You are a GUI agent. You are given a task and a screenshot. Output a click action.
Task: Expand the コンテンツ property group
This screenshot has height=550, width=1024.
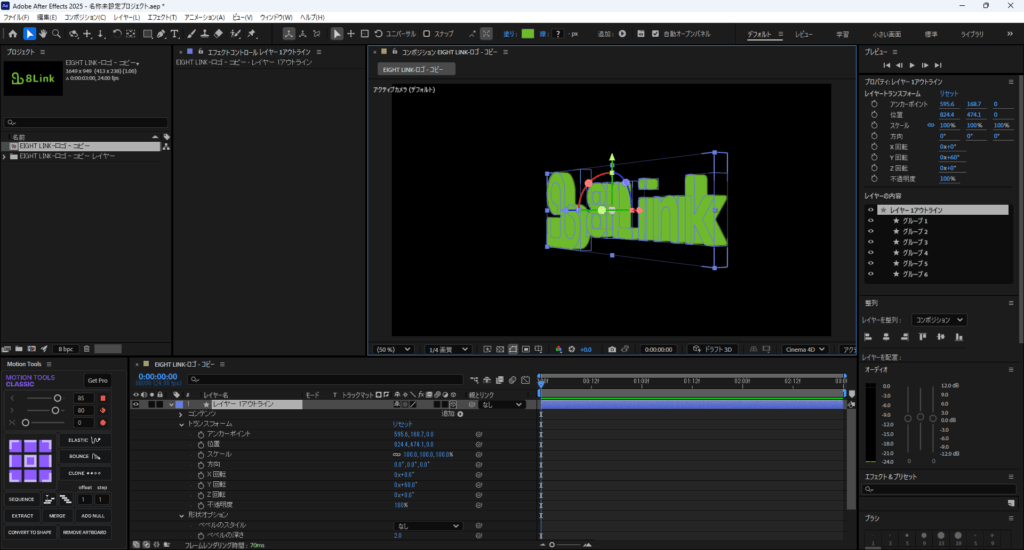(181, 414)
